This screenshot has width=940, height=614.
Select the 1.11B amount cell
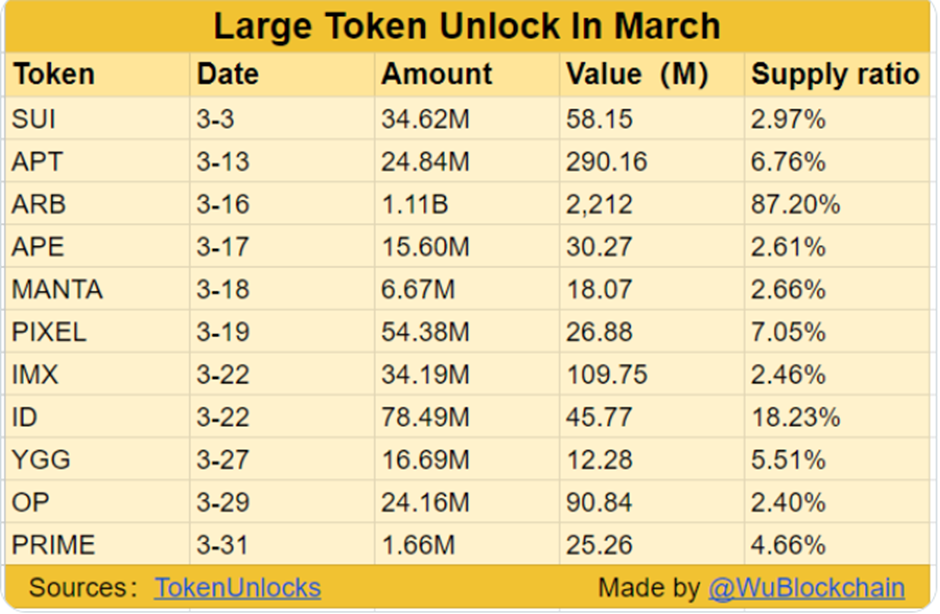tap(414, 204)
